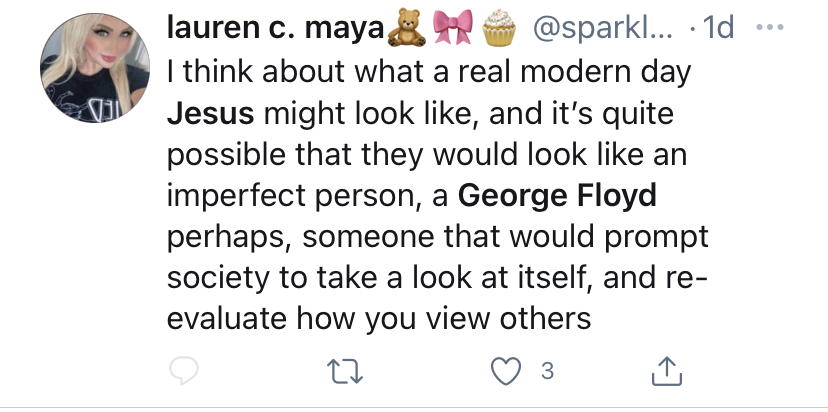Click the pink ribbon bow emoji
828x412 pixels.
tap(453, 27)
